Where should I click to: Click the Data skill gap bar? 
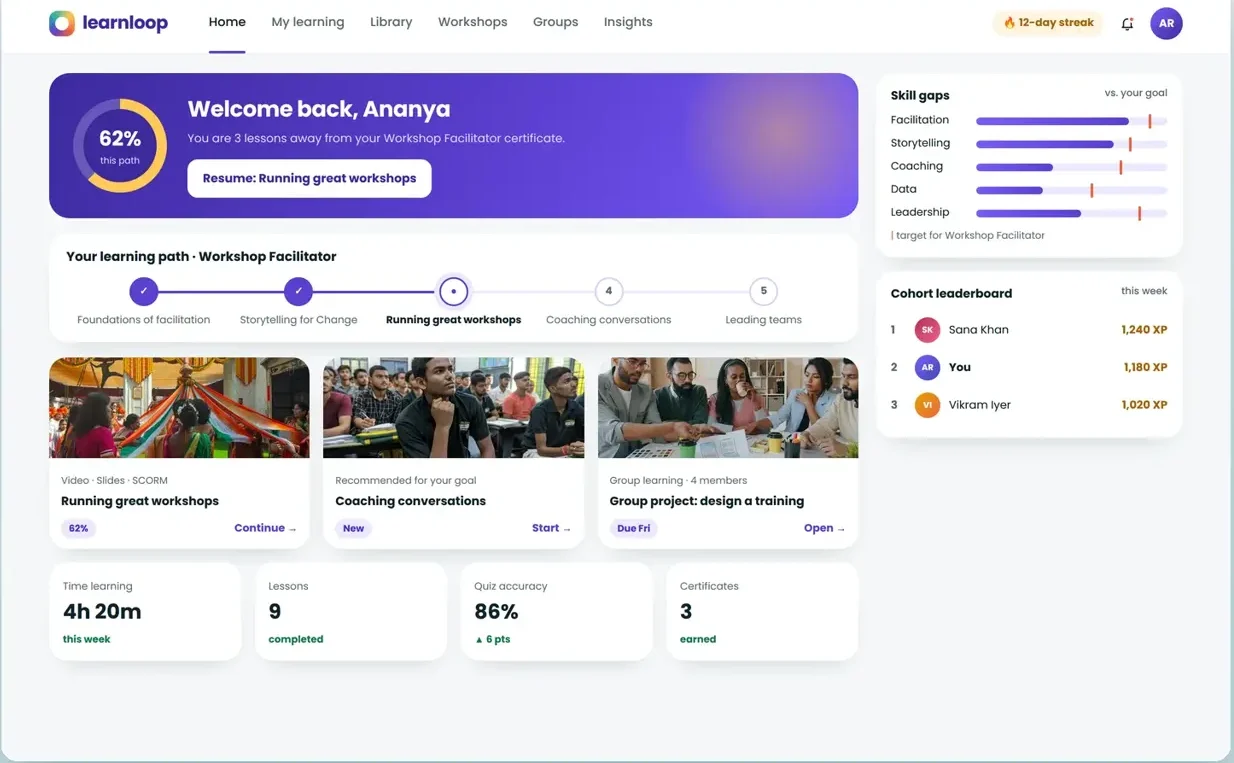click(1071, 190)
